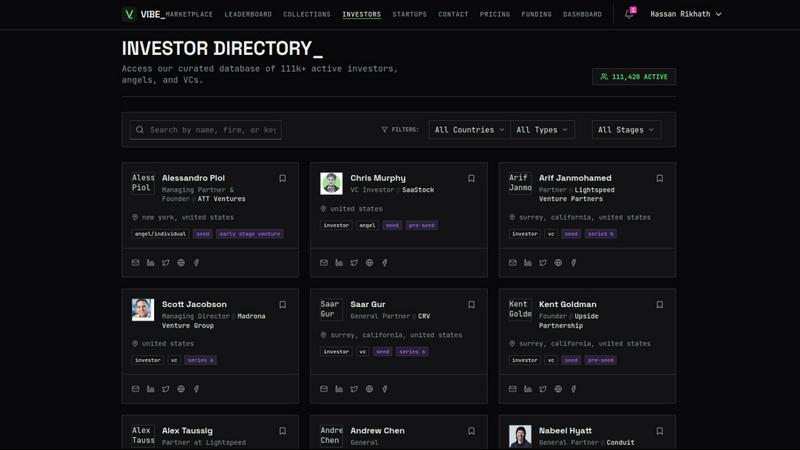Image resolution: width=800 pixels, height=450 pixels.
Task: Go to the Leaderboard nav item
Action: 248,15
